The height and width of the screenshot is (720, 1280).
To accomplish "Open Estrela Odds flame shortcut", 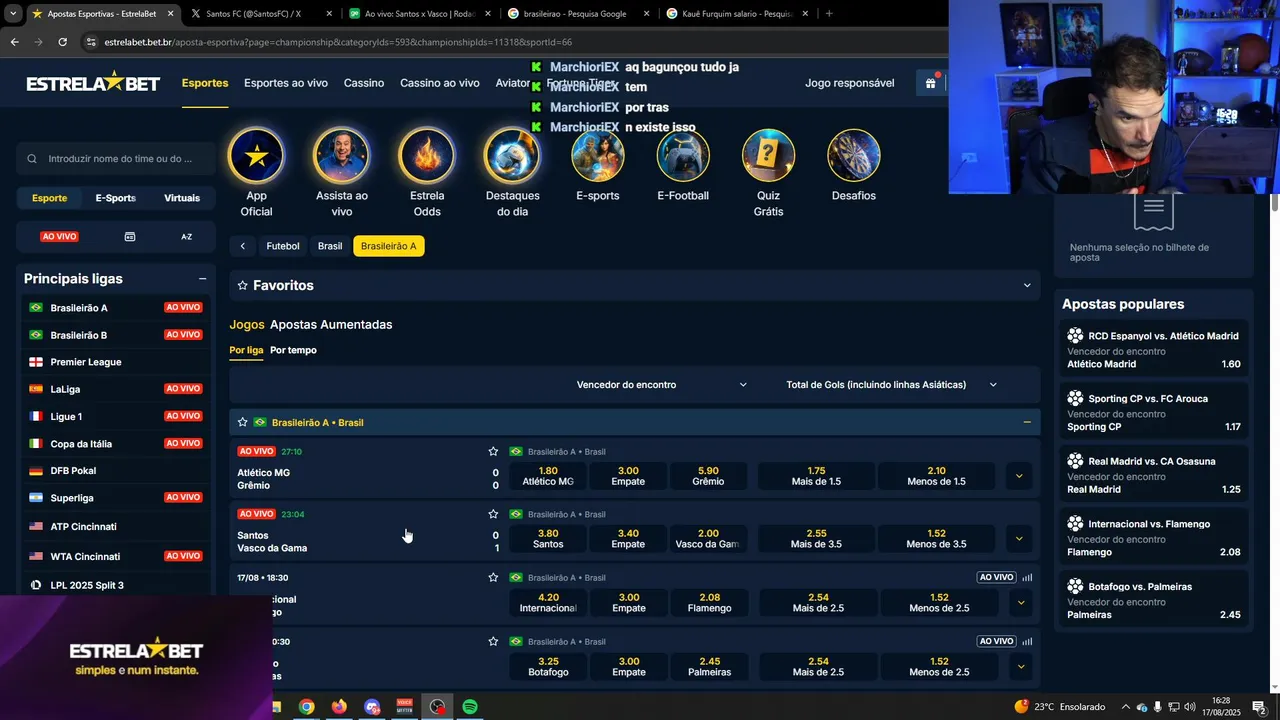I will point(427,156).
